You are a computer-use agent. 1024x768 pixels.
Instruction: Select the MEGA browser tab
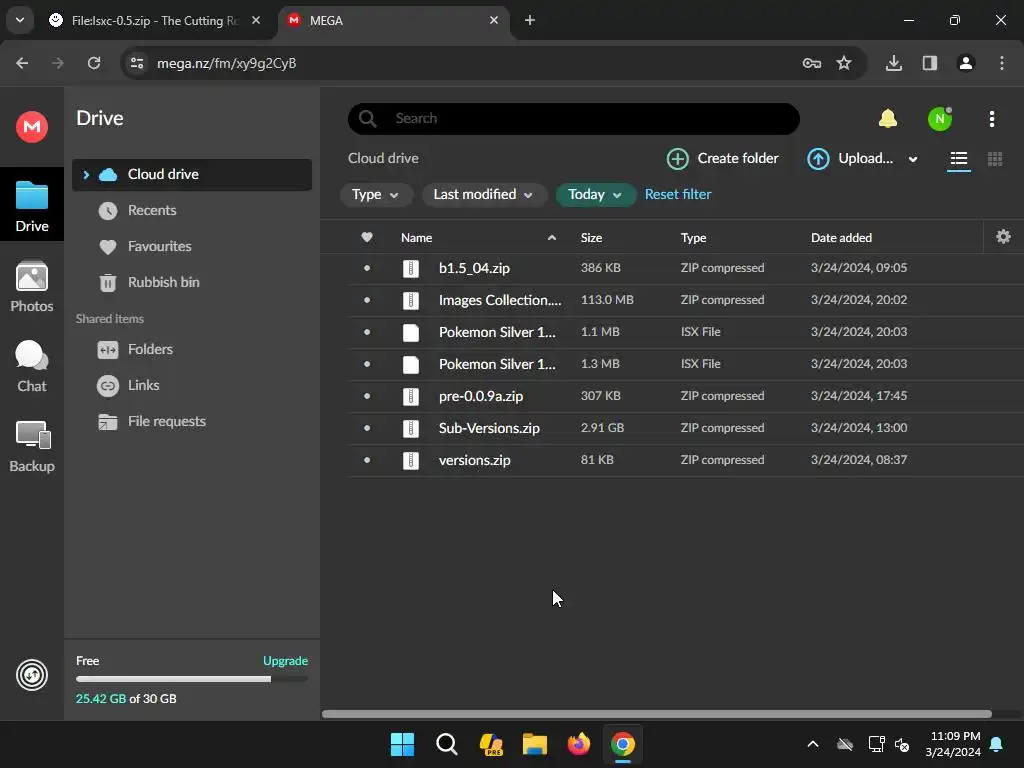coord(394,21)
